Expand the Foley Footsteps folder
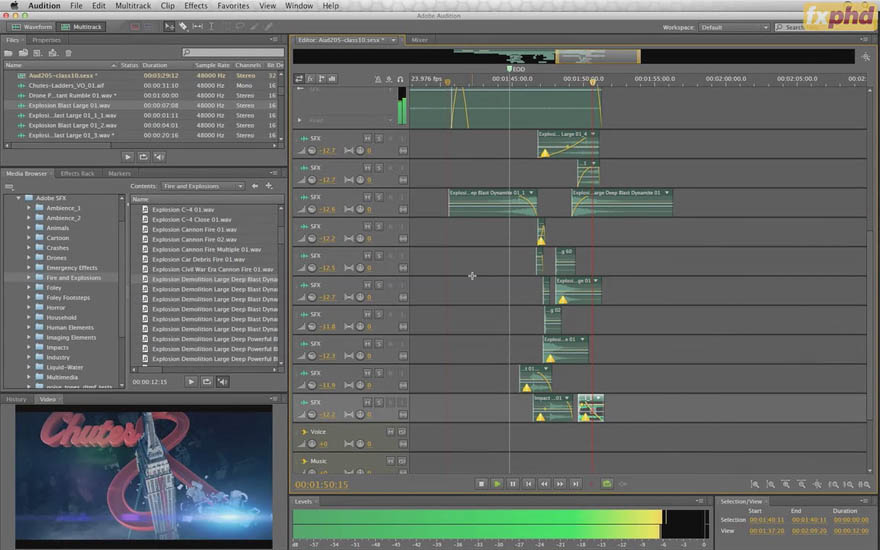The image size is (880, 550). point(29,297)
